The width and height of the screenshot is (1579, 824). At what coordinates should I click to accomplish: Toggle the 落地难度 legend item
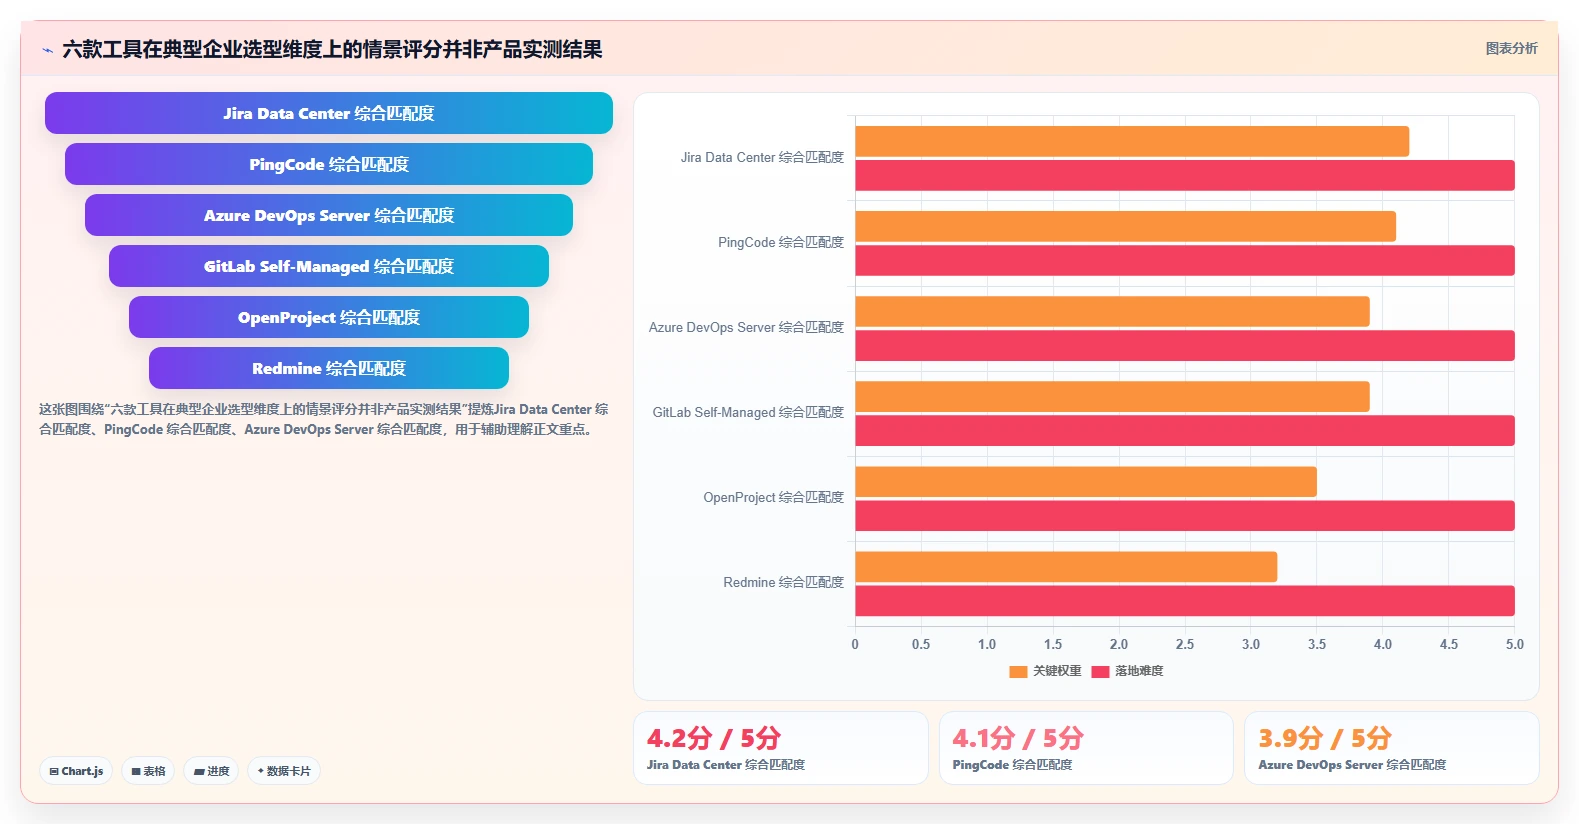coord(1127,671)
